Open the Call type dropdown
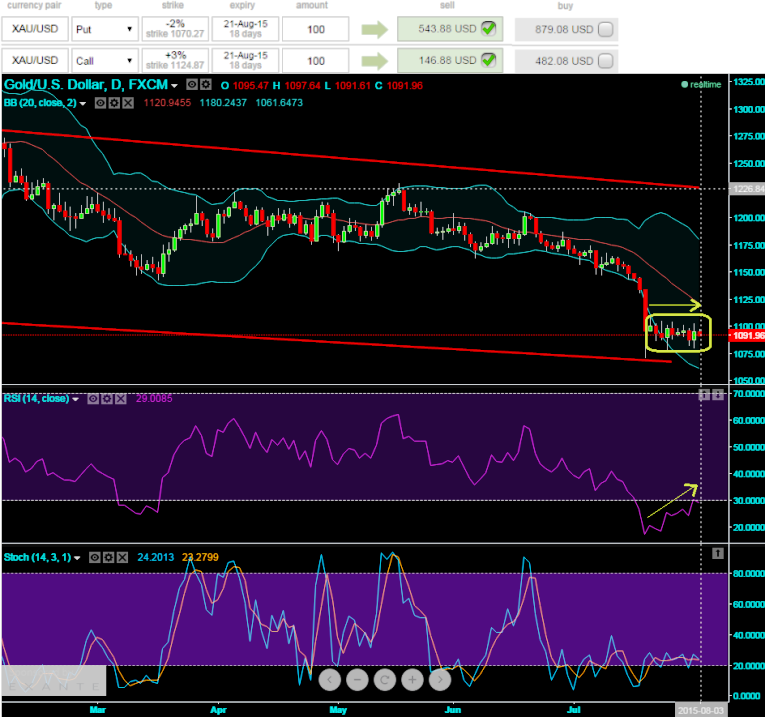This screenshot has height=717, width=765. [104, 60]
